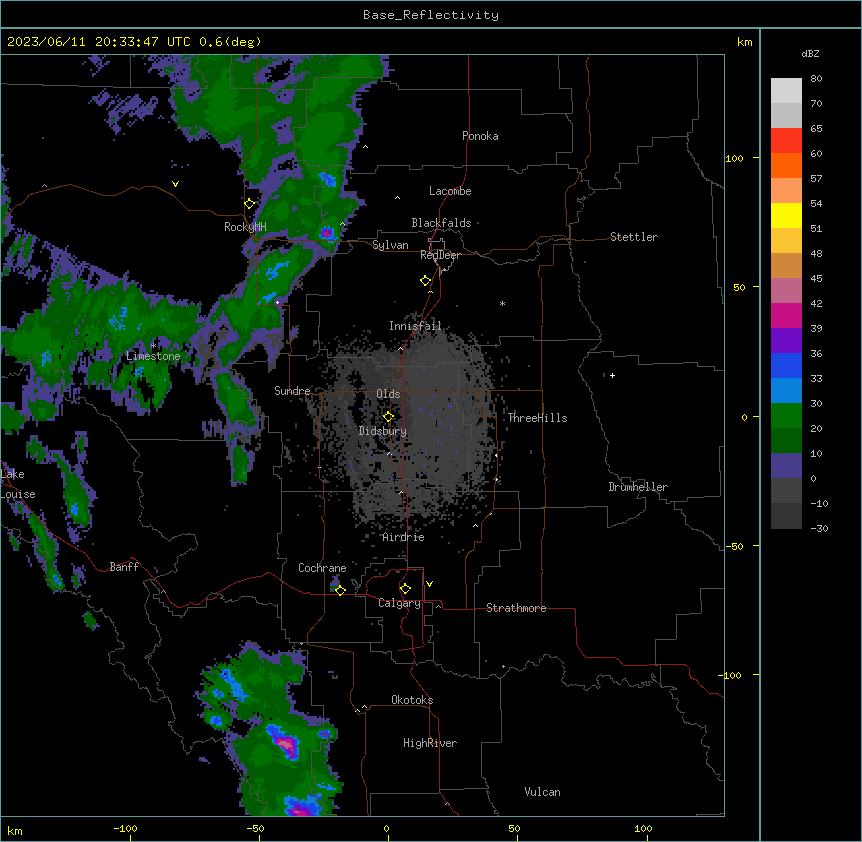Click the yellow 54 dBZ legend swatch
This screenshot has width=862, height=842.
click(786, 215)
